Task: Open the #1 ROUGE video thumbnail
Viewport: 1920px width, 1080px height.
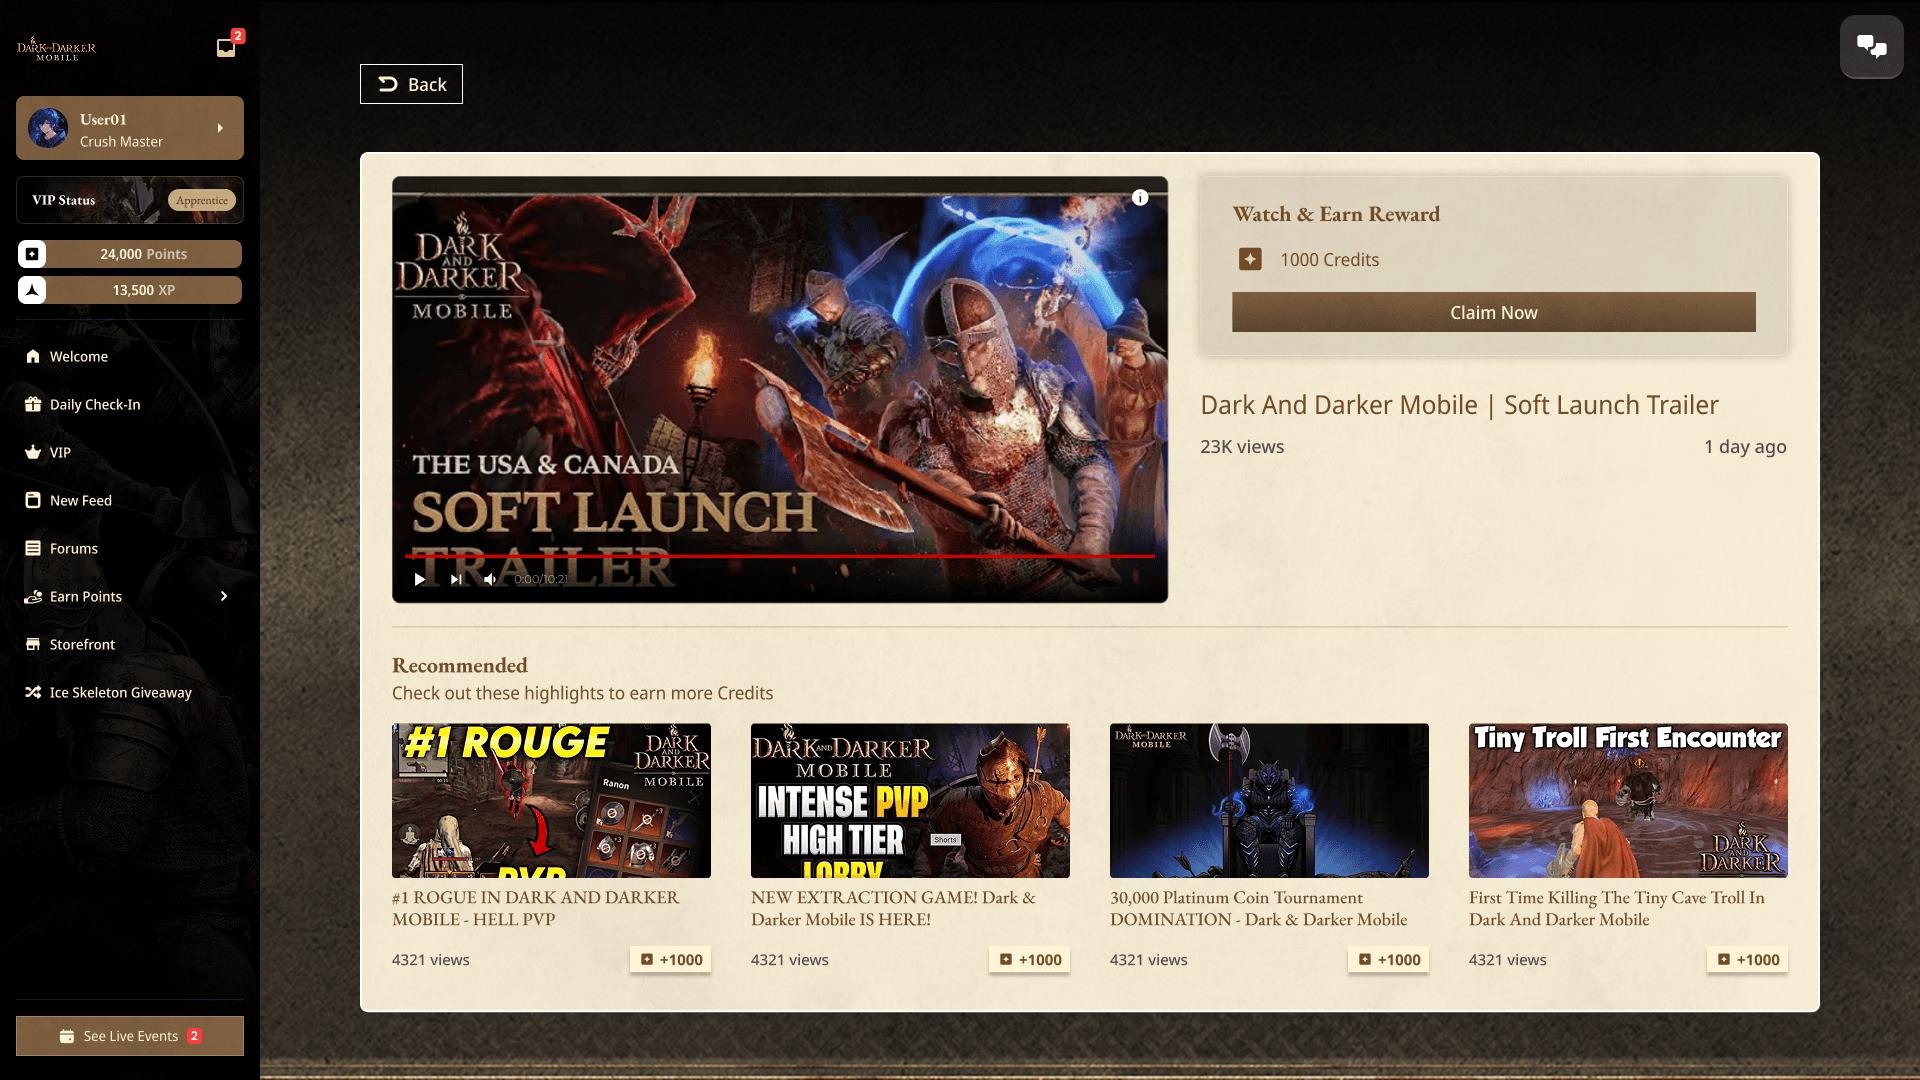Action: pos(551,801)
